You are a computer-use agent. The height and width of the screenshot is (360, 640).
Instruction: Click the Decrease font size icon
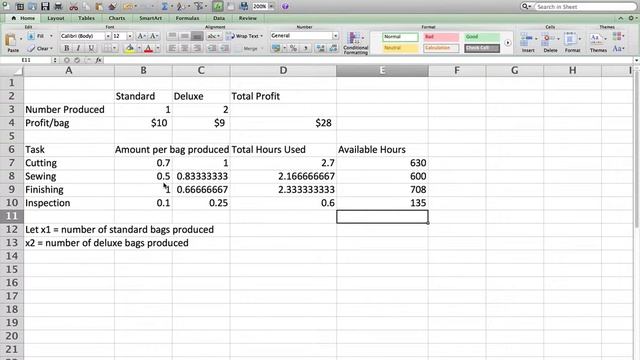tap(153, 36)
